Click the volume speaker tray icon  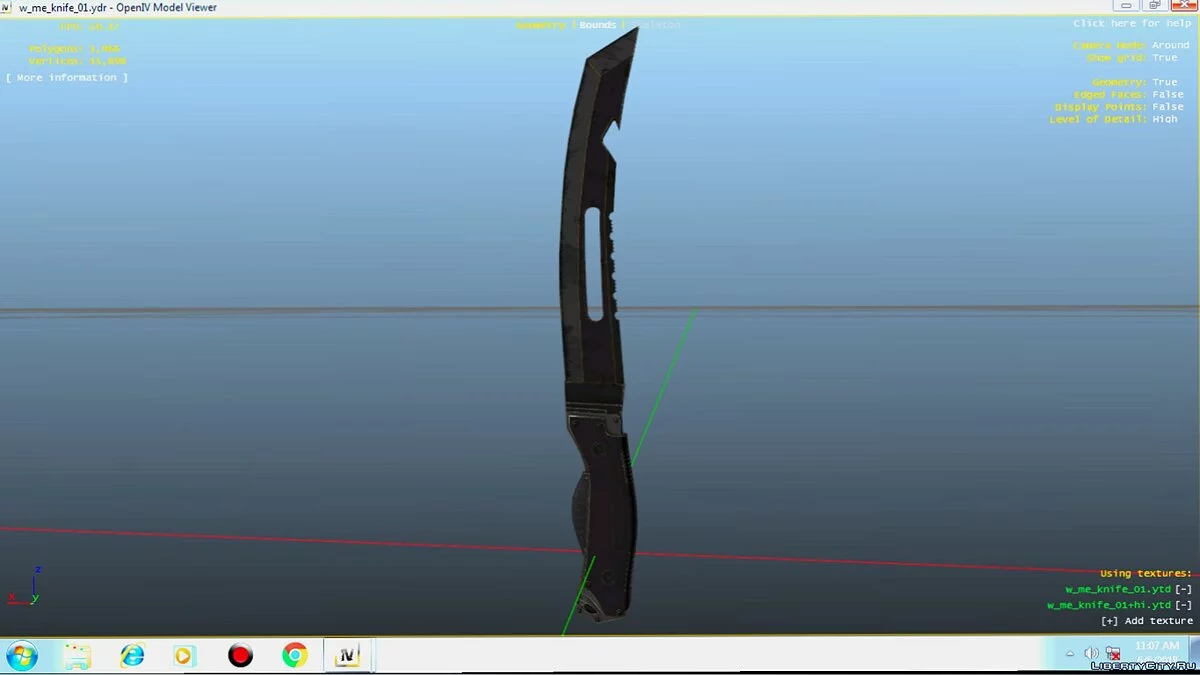1091,653
